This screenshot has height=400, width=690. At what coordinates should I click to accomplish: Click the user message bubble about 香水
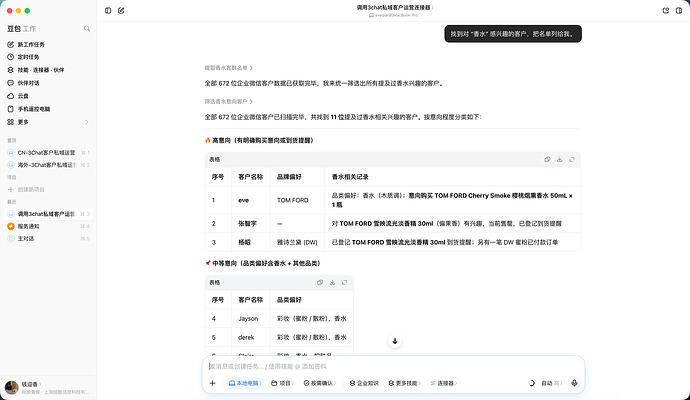(x=513, y=34)
